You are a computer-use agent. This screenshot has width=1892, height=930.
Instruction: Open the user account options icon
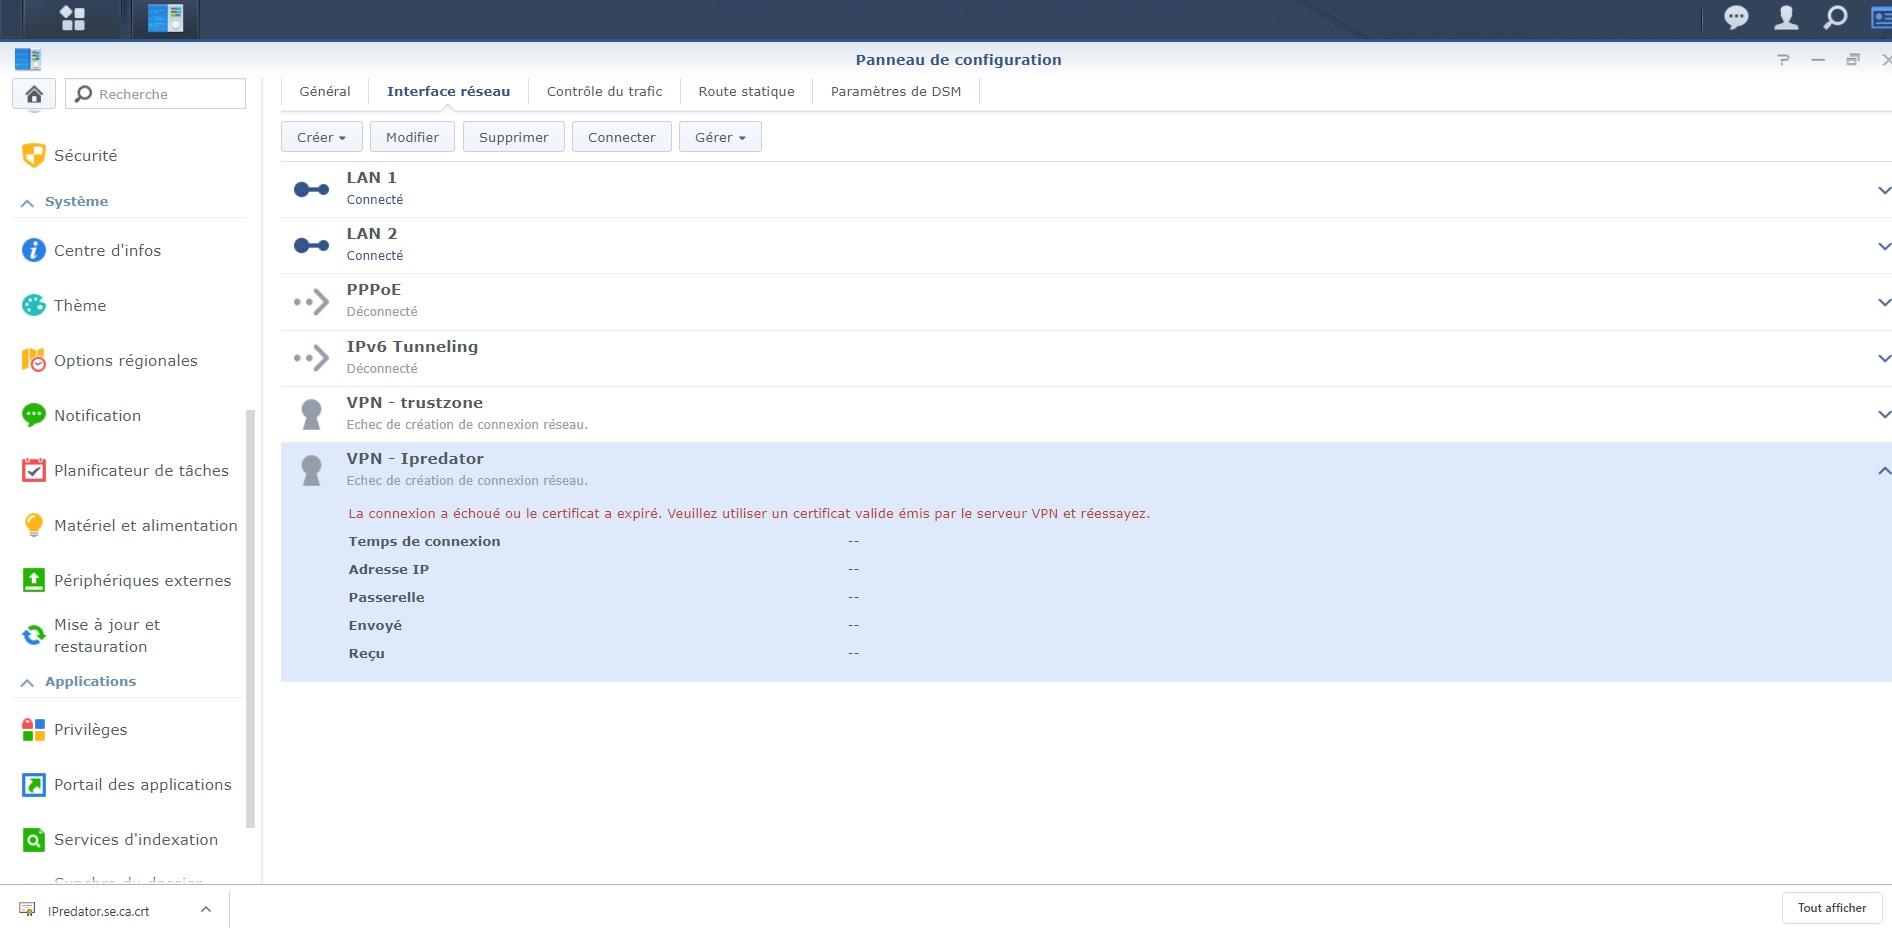coord(1786,18)
